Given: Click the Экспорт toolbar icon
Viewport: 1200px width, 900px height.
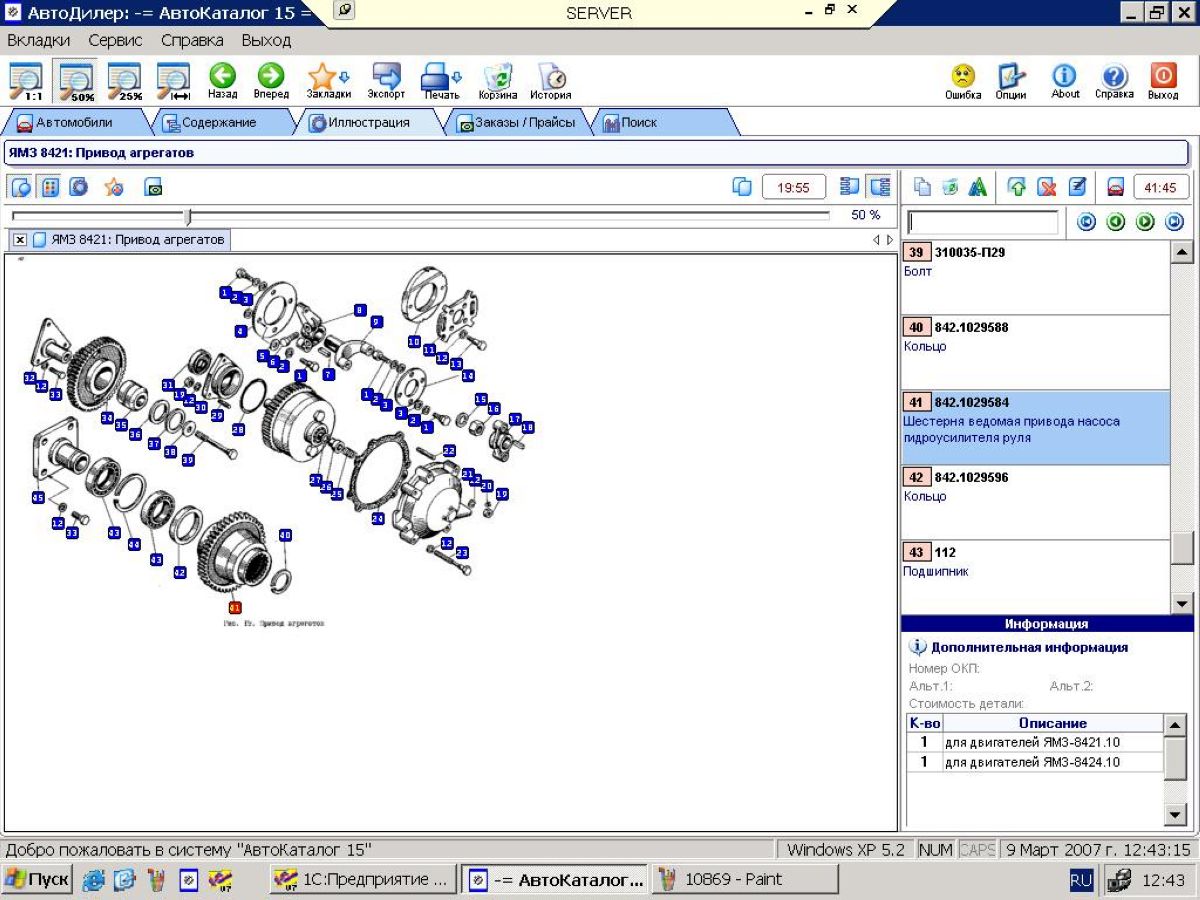Looking at the screenshot, I should pyautogui.click(x=386, y=81).
